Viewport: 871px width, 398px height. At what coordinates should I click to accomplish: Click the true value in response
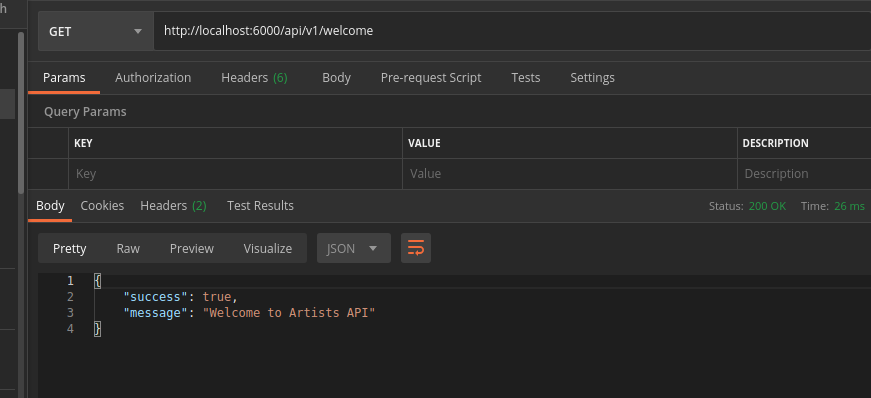tap(217, 297)
